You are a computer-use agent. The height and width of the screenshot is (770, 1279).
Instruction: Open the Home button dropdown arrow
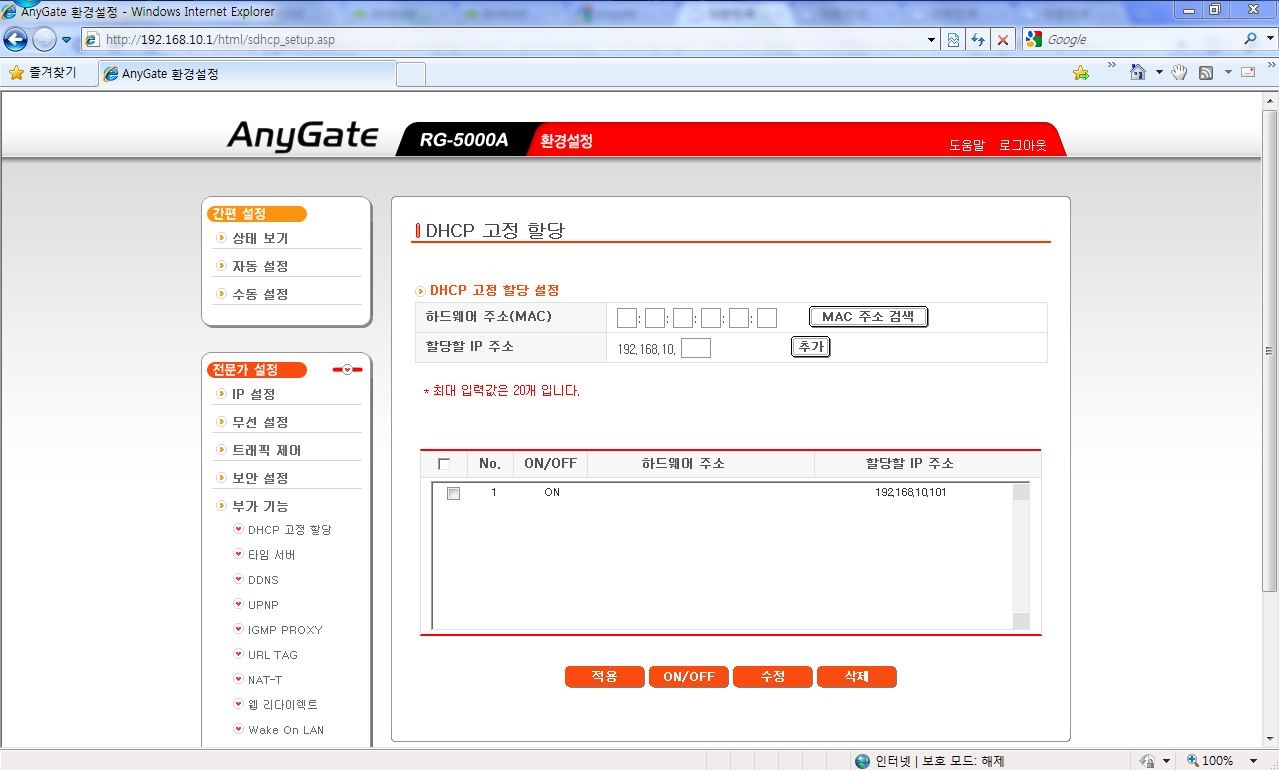click(1159, 73)
